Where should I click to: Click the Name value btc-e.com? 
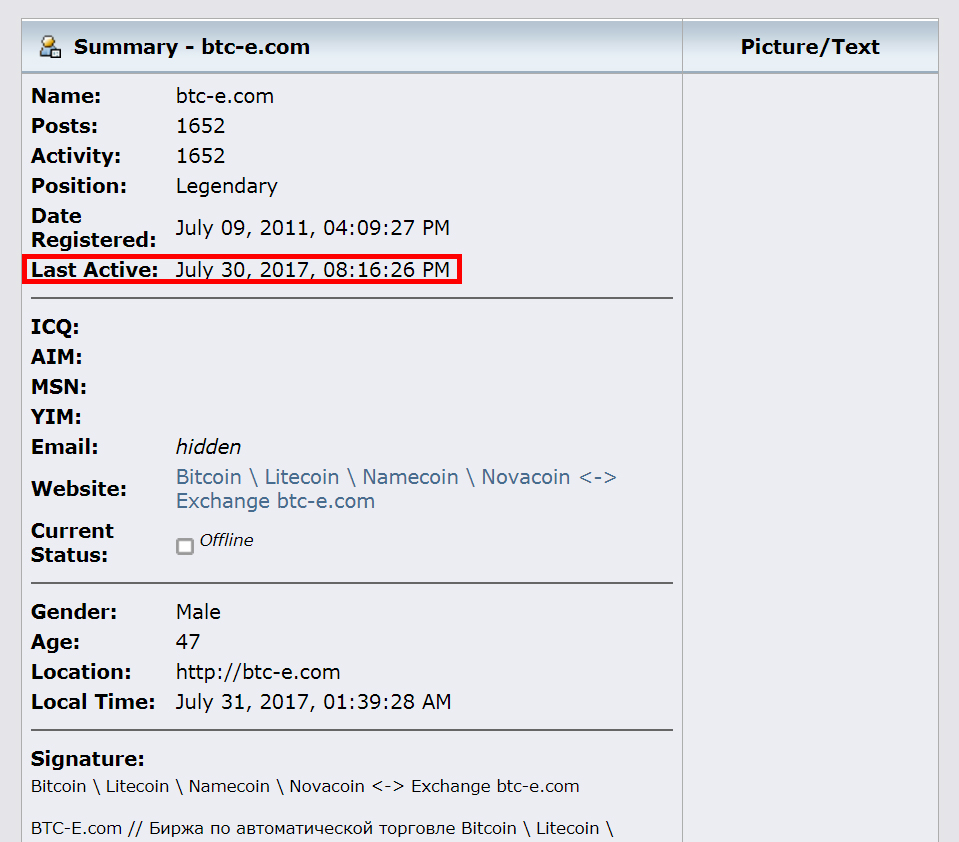[224, 96]
